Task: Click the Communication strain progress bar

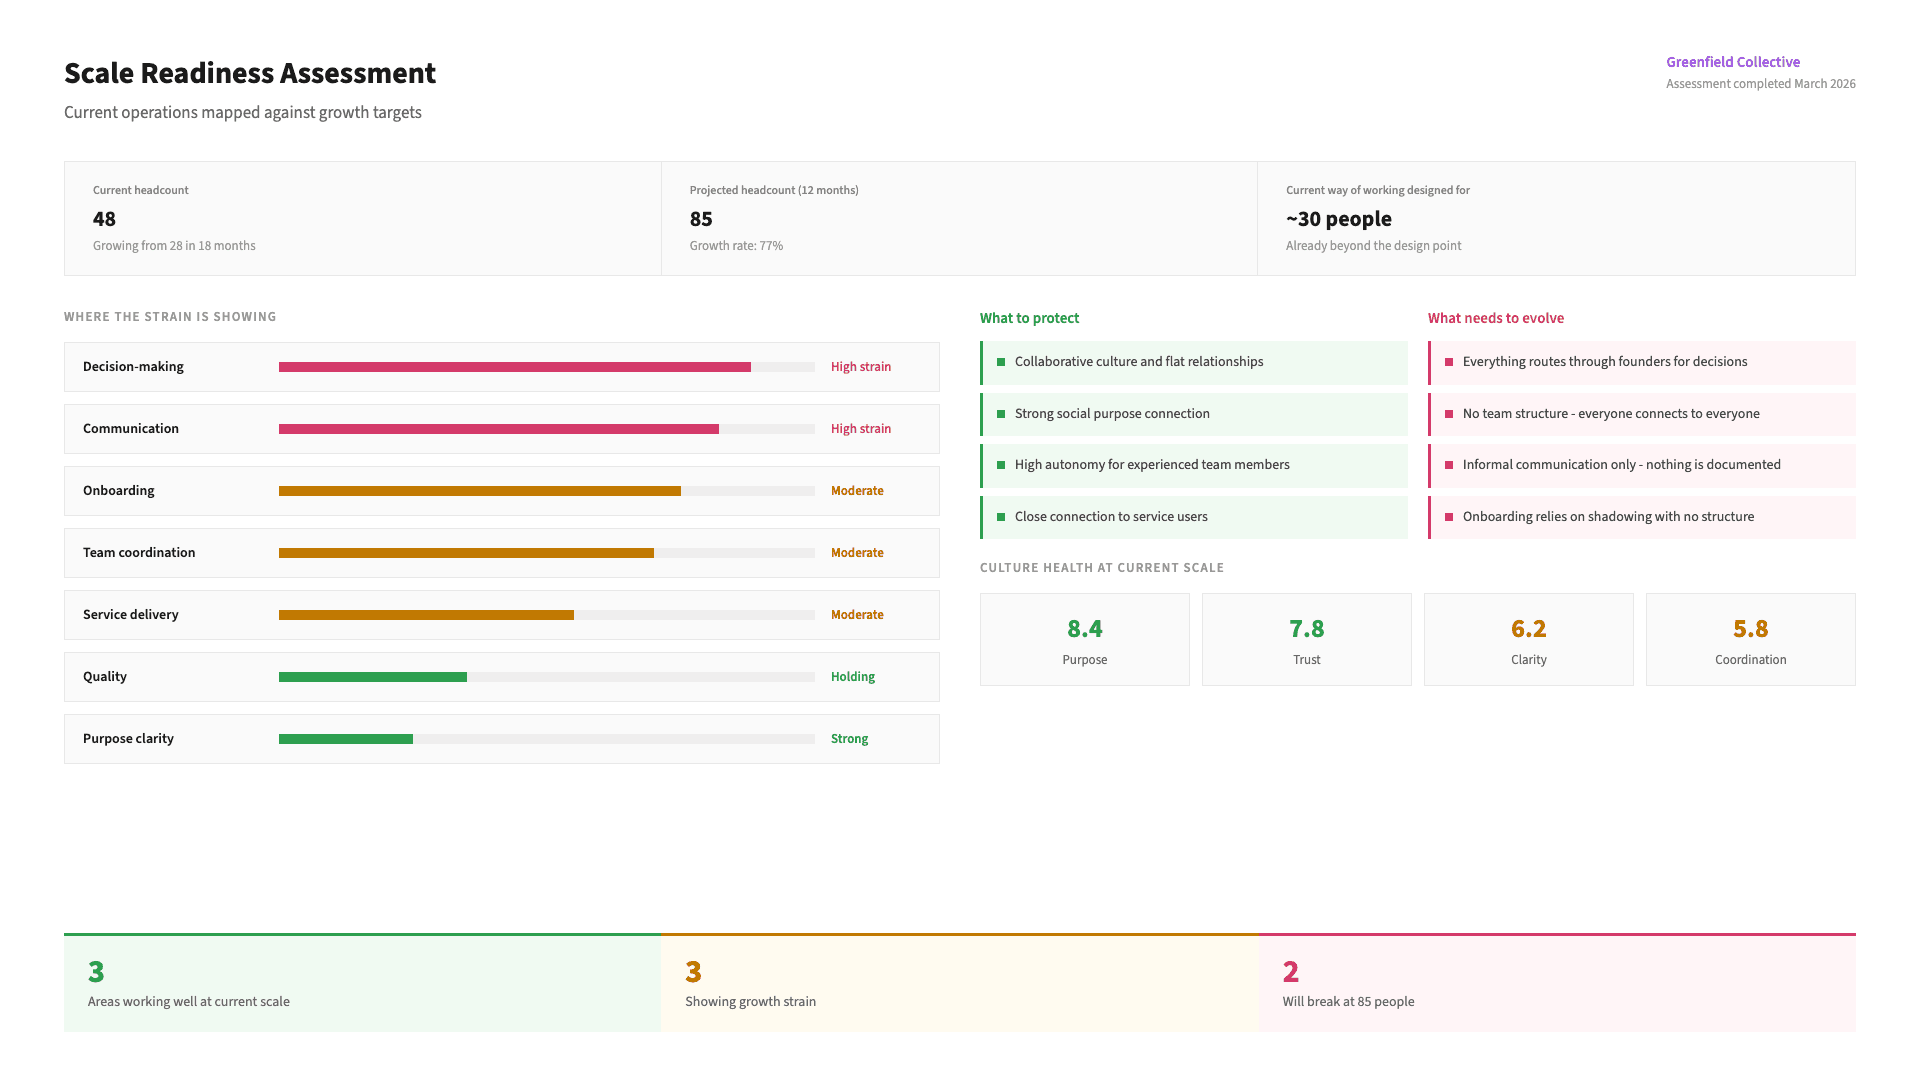Action: [x=547, y=428]
